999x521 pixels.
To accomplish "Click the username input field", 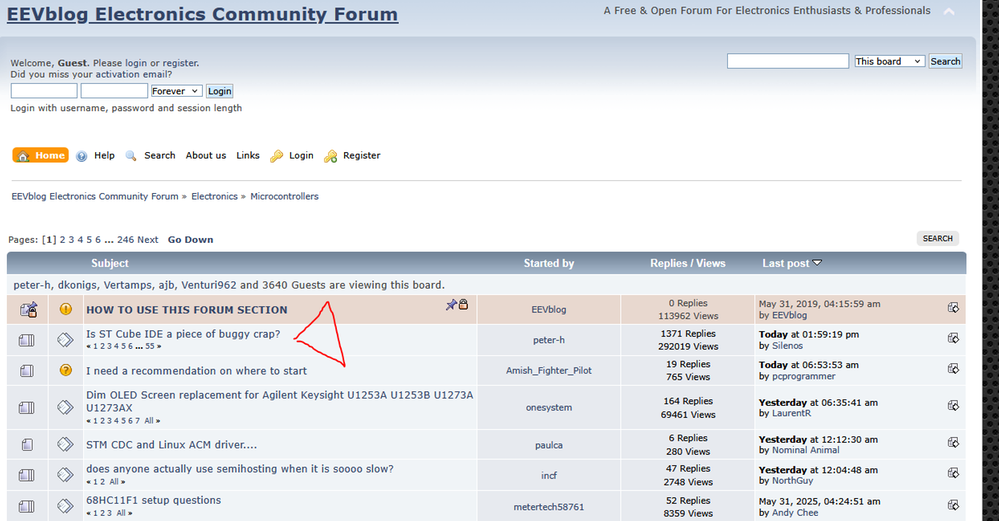I will point(44,91).
